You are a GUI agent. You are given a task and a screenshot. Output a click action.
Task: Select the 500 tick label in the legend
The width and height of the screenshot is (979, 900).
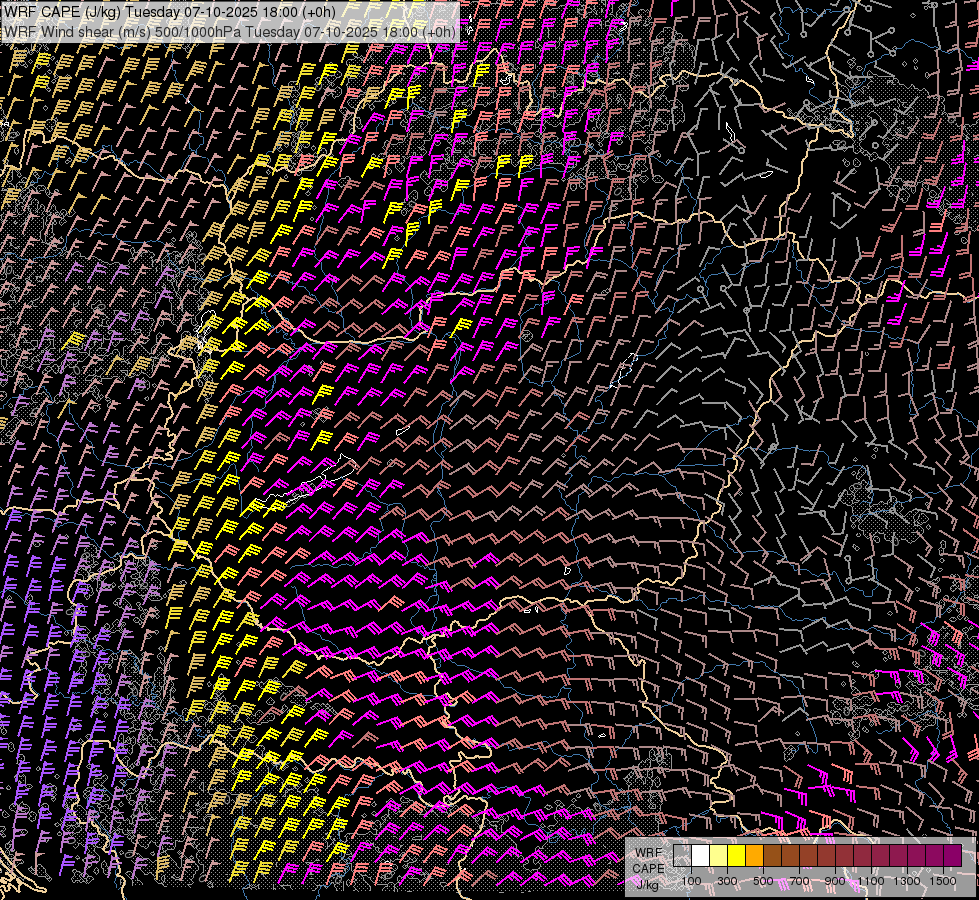(x=763, y=881)
